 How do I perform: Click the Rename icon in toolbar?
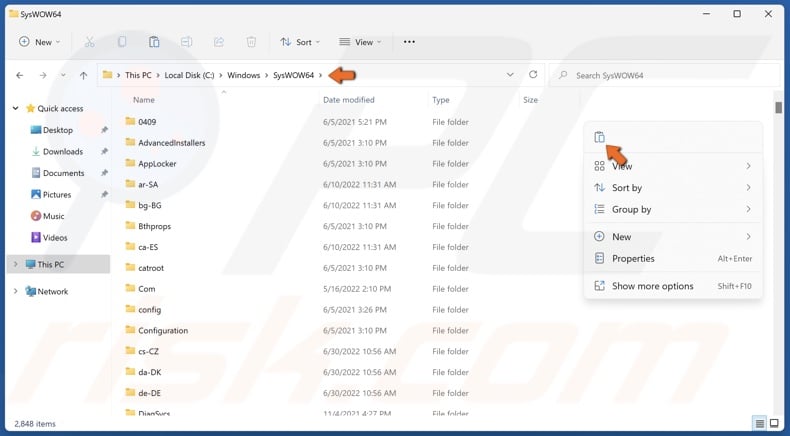186,42
